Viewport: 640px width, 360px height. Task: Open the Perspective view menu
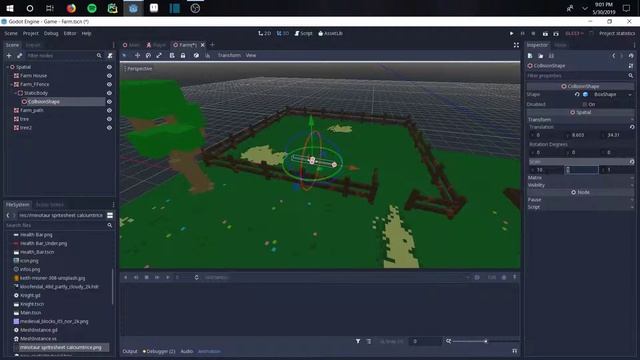138,69
